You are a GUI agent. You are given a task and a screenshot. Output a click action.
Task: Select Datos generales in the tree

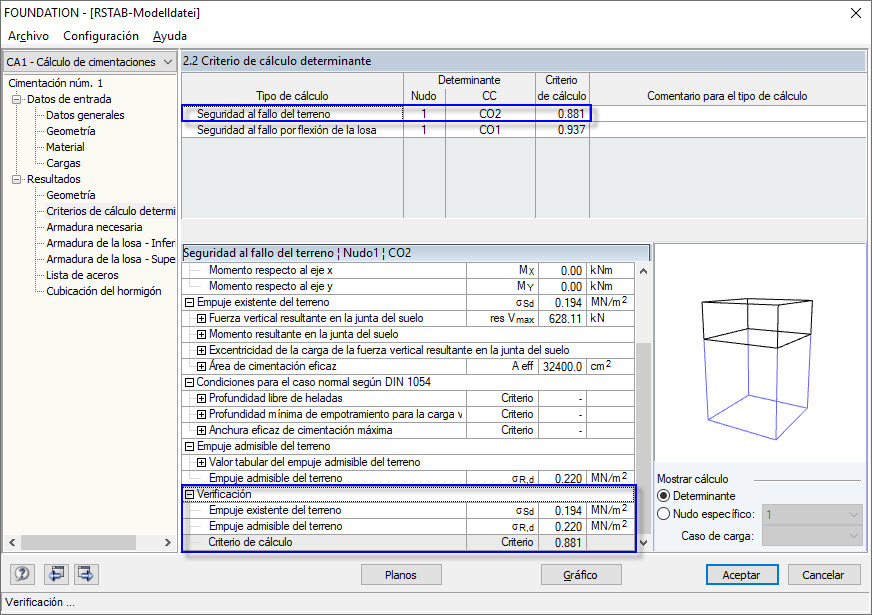pos(85,115)
